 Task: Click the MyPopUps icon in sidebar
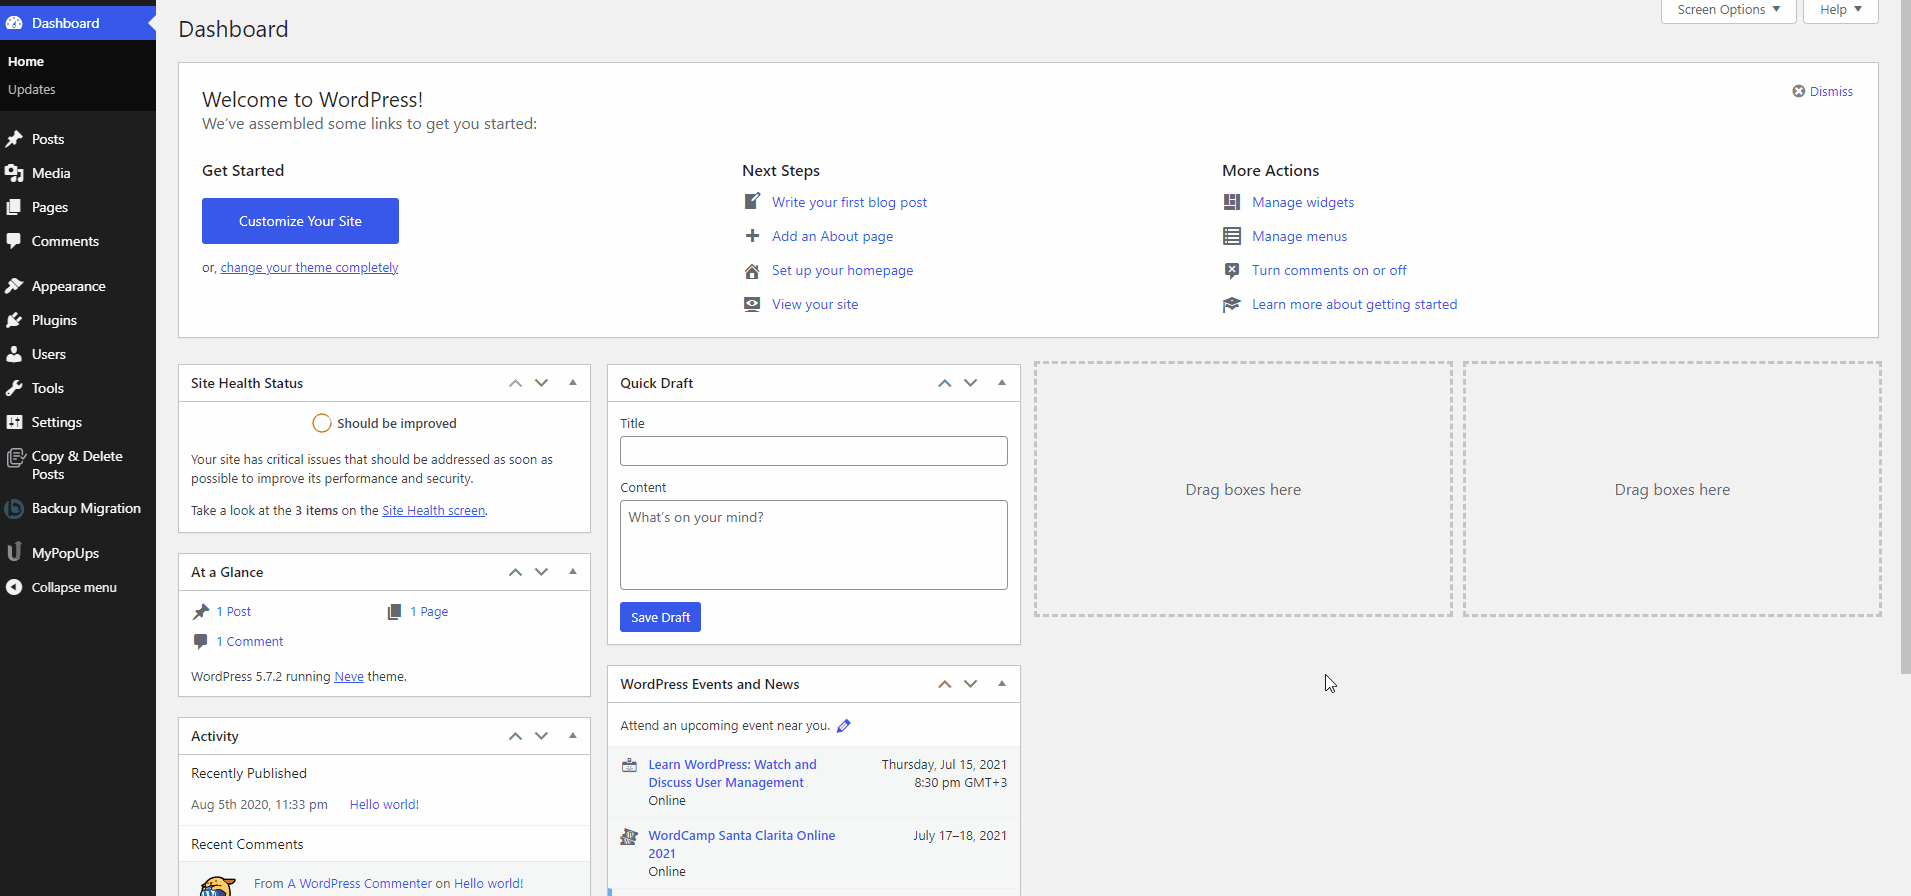click(14, 553)
